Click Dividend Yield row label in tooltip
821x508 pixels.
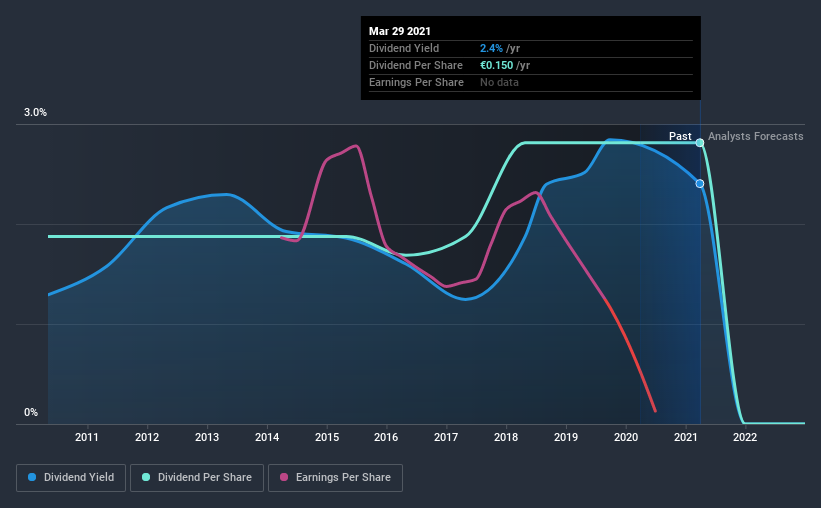[x=404, y=48]
